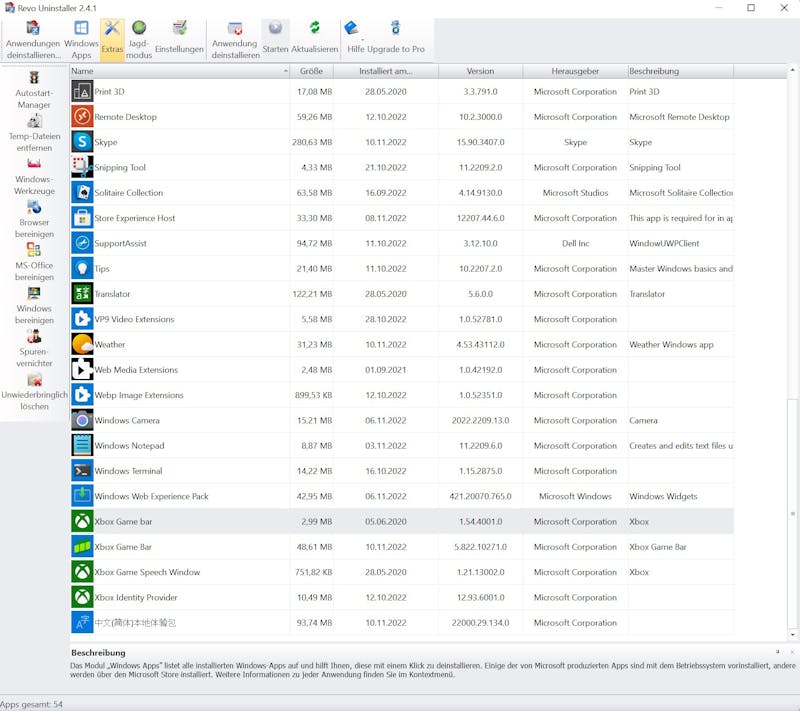Select Xbox Identity Provider row

pyautogui.click(x=402, y=597)
